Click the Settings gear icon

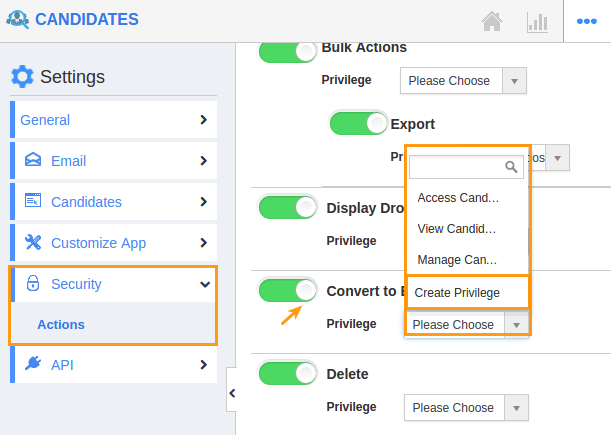[x=22, y=76]
